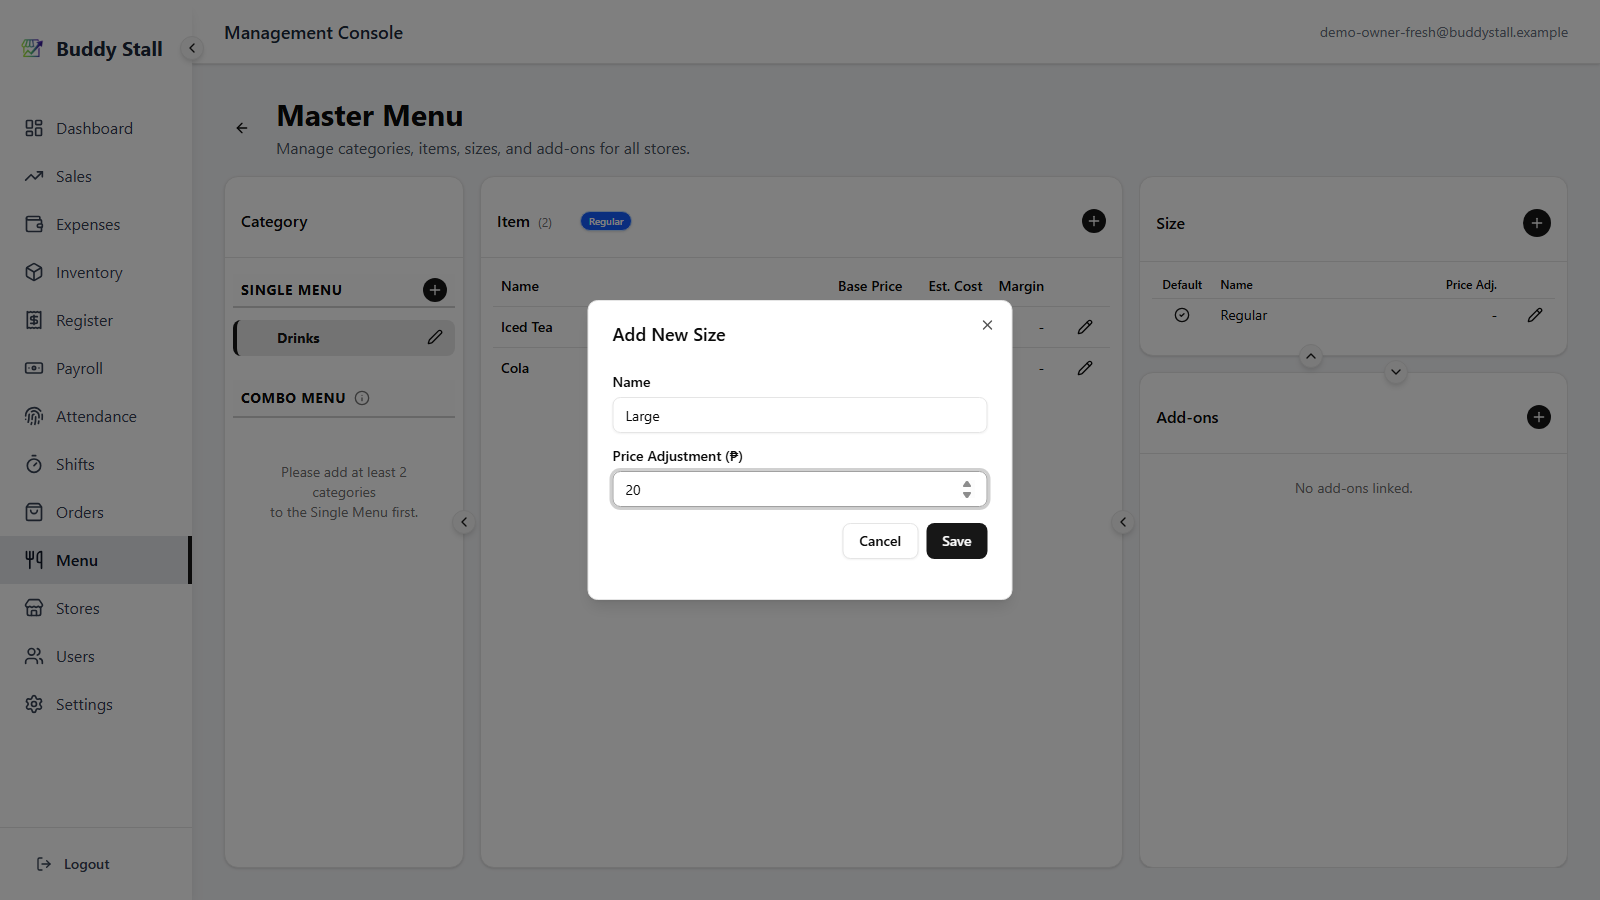Click the Shifts timer icon
Viewport: 1600px width, 900px height.
click(34, 464)
